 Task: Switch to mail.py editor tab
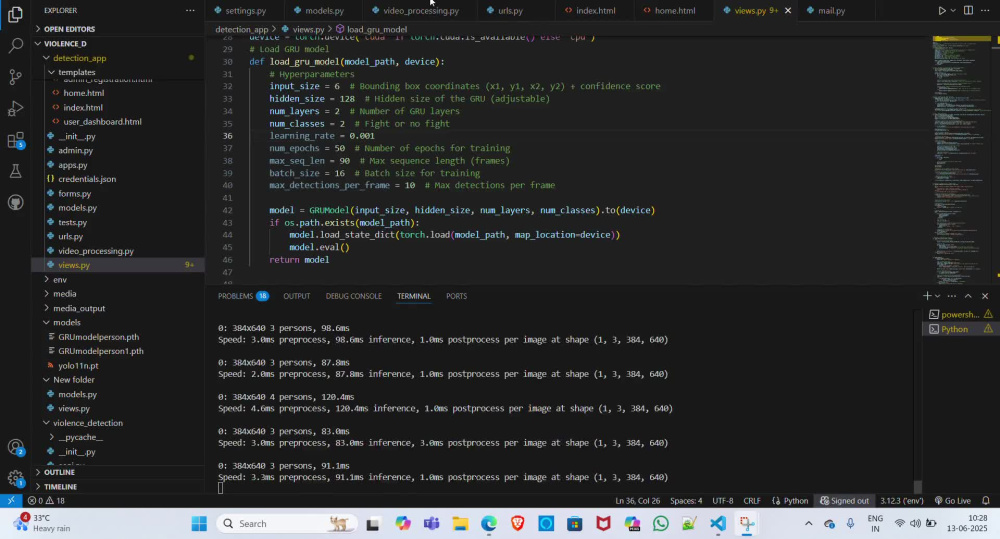831,10
